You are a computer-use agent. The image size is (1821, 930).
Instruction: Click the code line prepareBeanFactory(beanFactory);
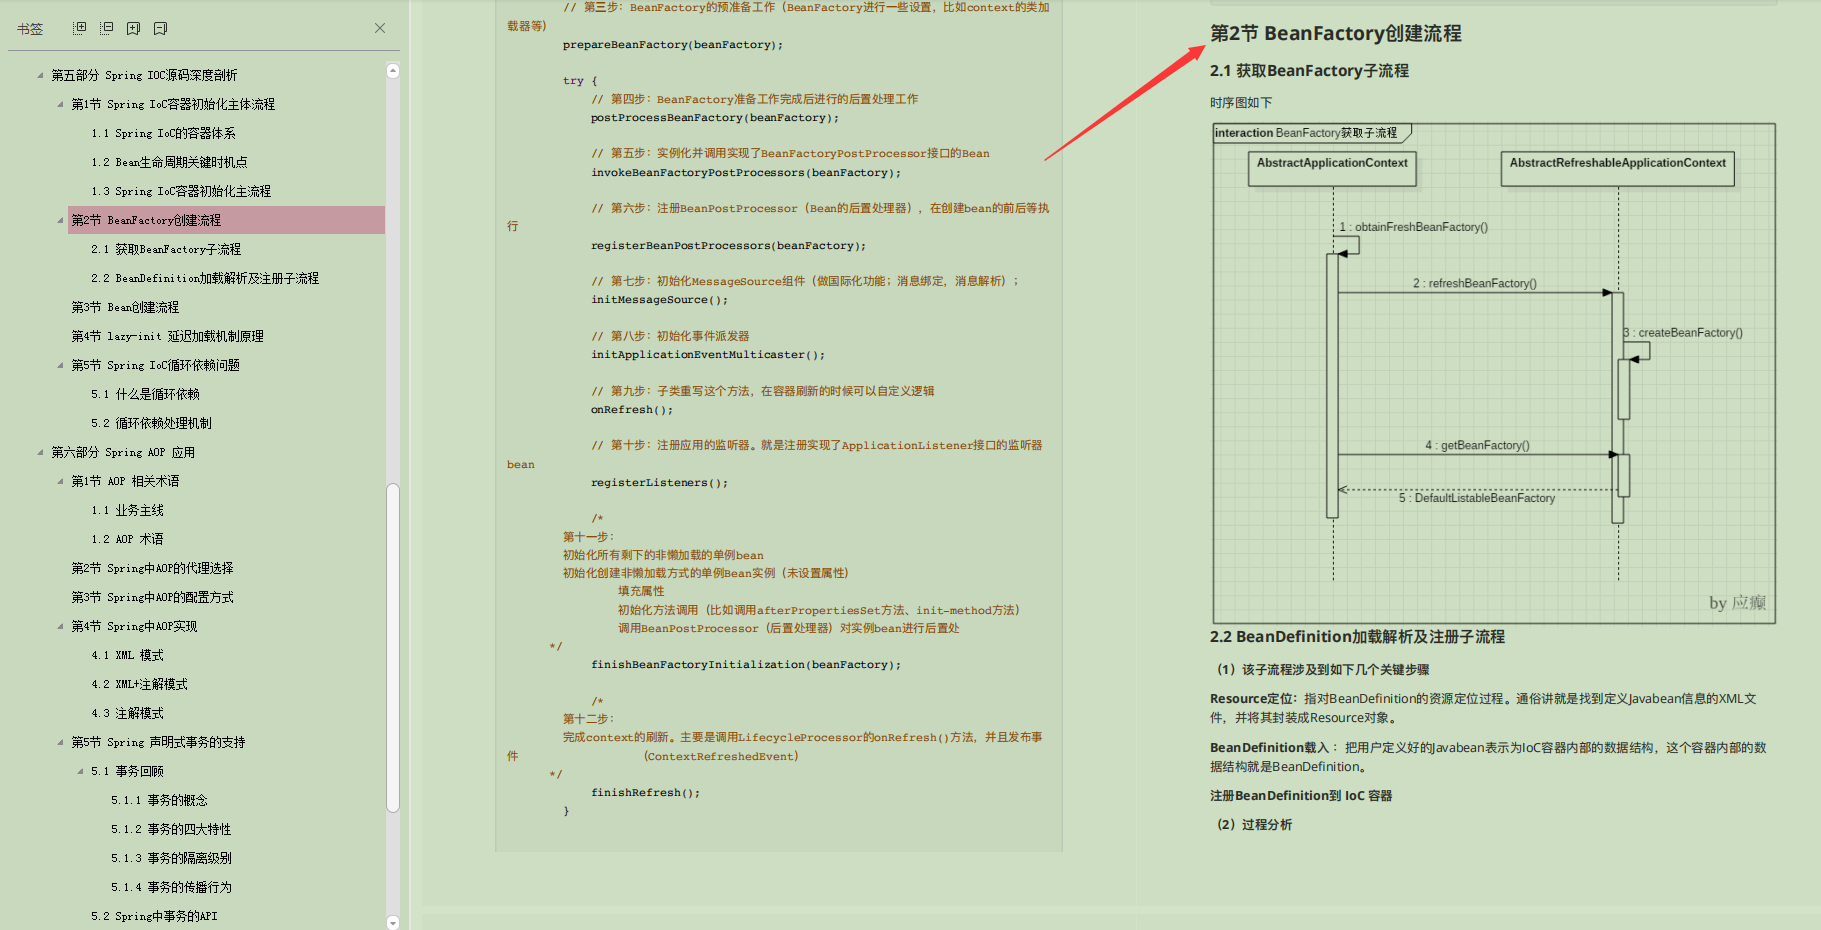coord(673,45)
